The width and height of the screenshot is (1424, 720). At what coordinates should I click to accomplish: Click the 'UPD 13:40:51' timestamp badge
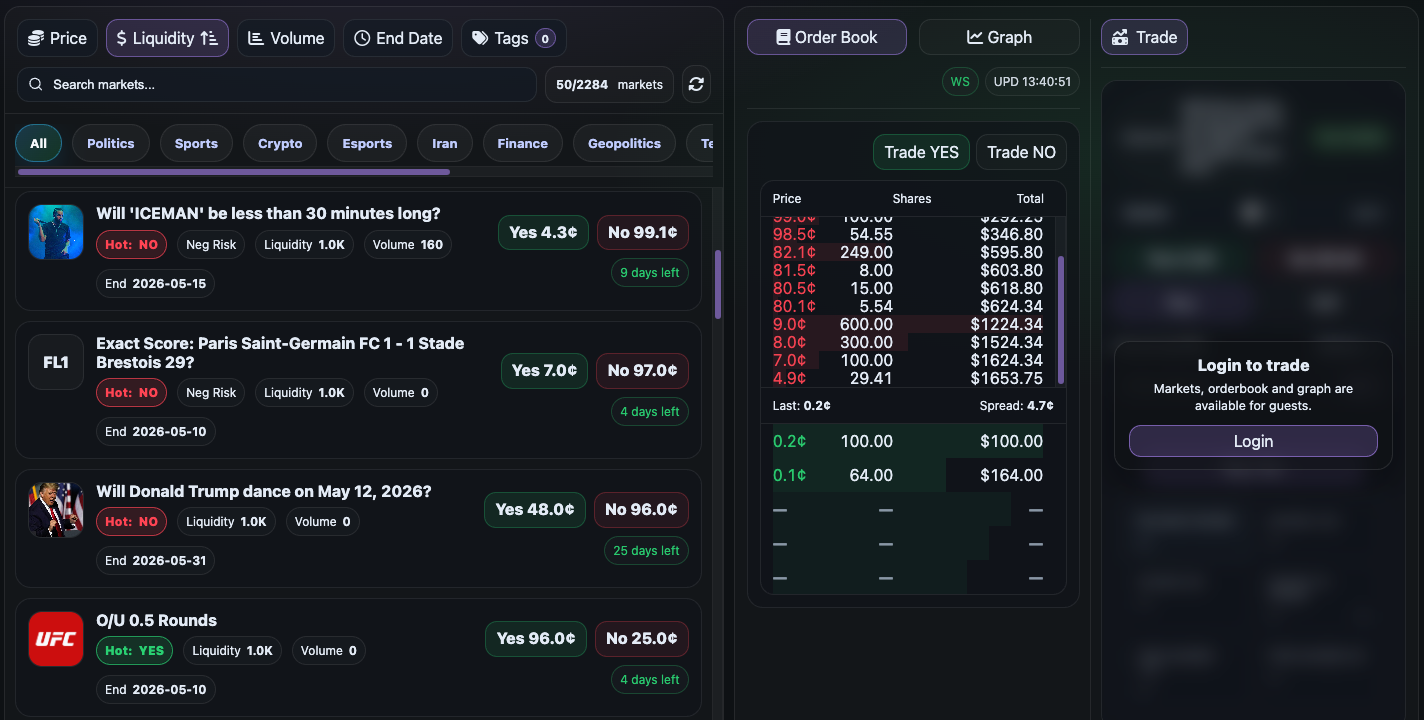tap(1032, 82)
